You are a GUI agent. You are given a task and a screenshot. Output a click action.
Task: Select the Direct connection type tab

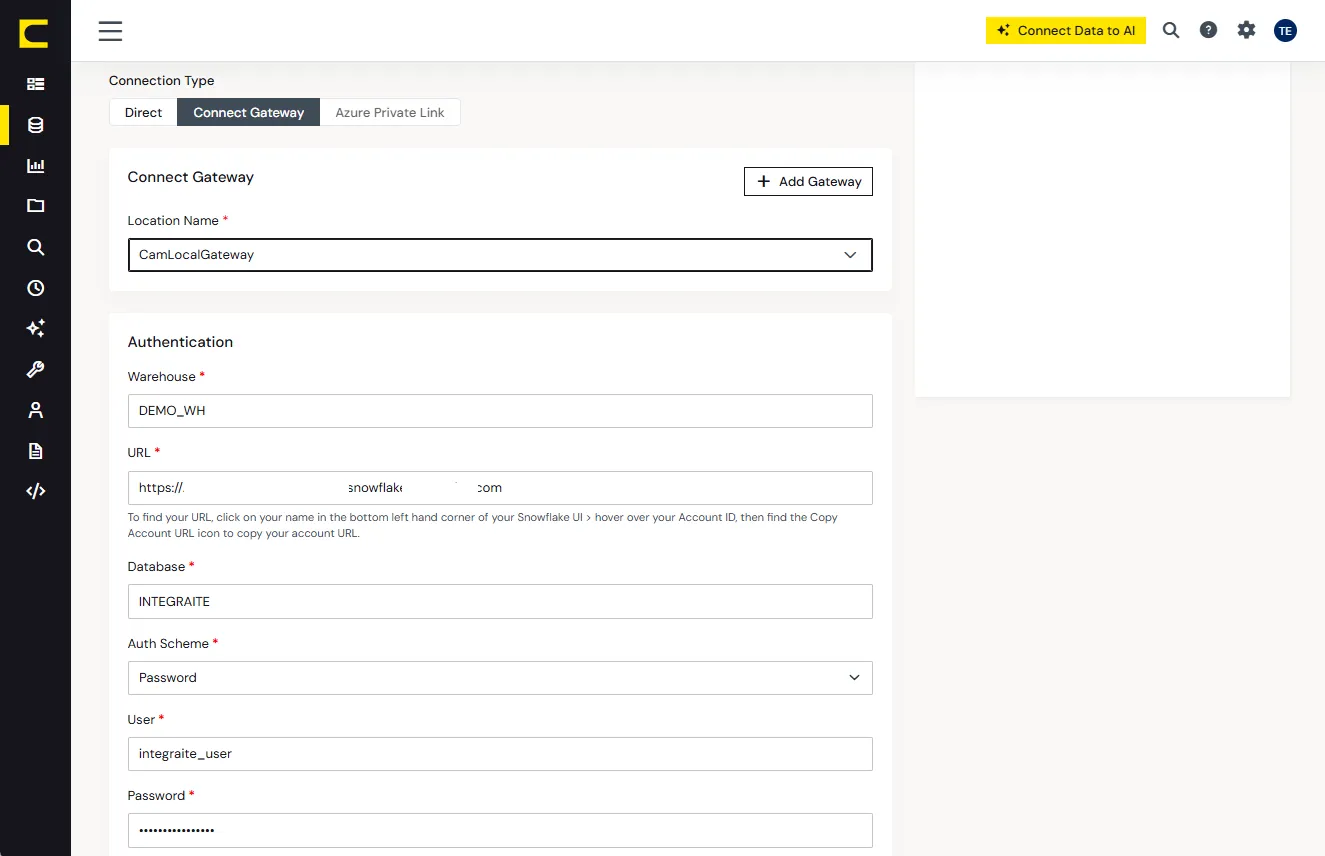point(143,112)
